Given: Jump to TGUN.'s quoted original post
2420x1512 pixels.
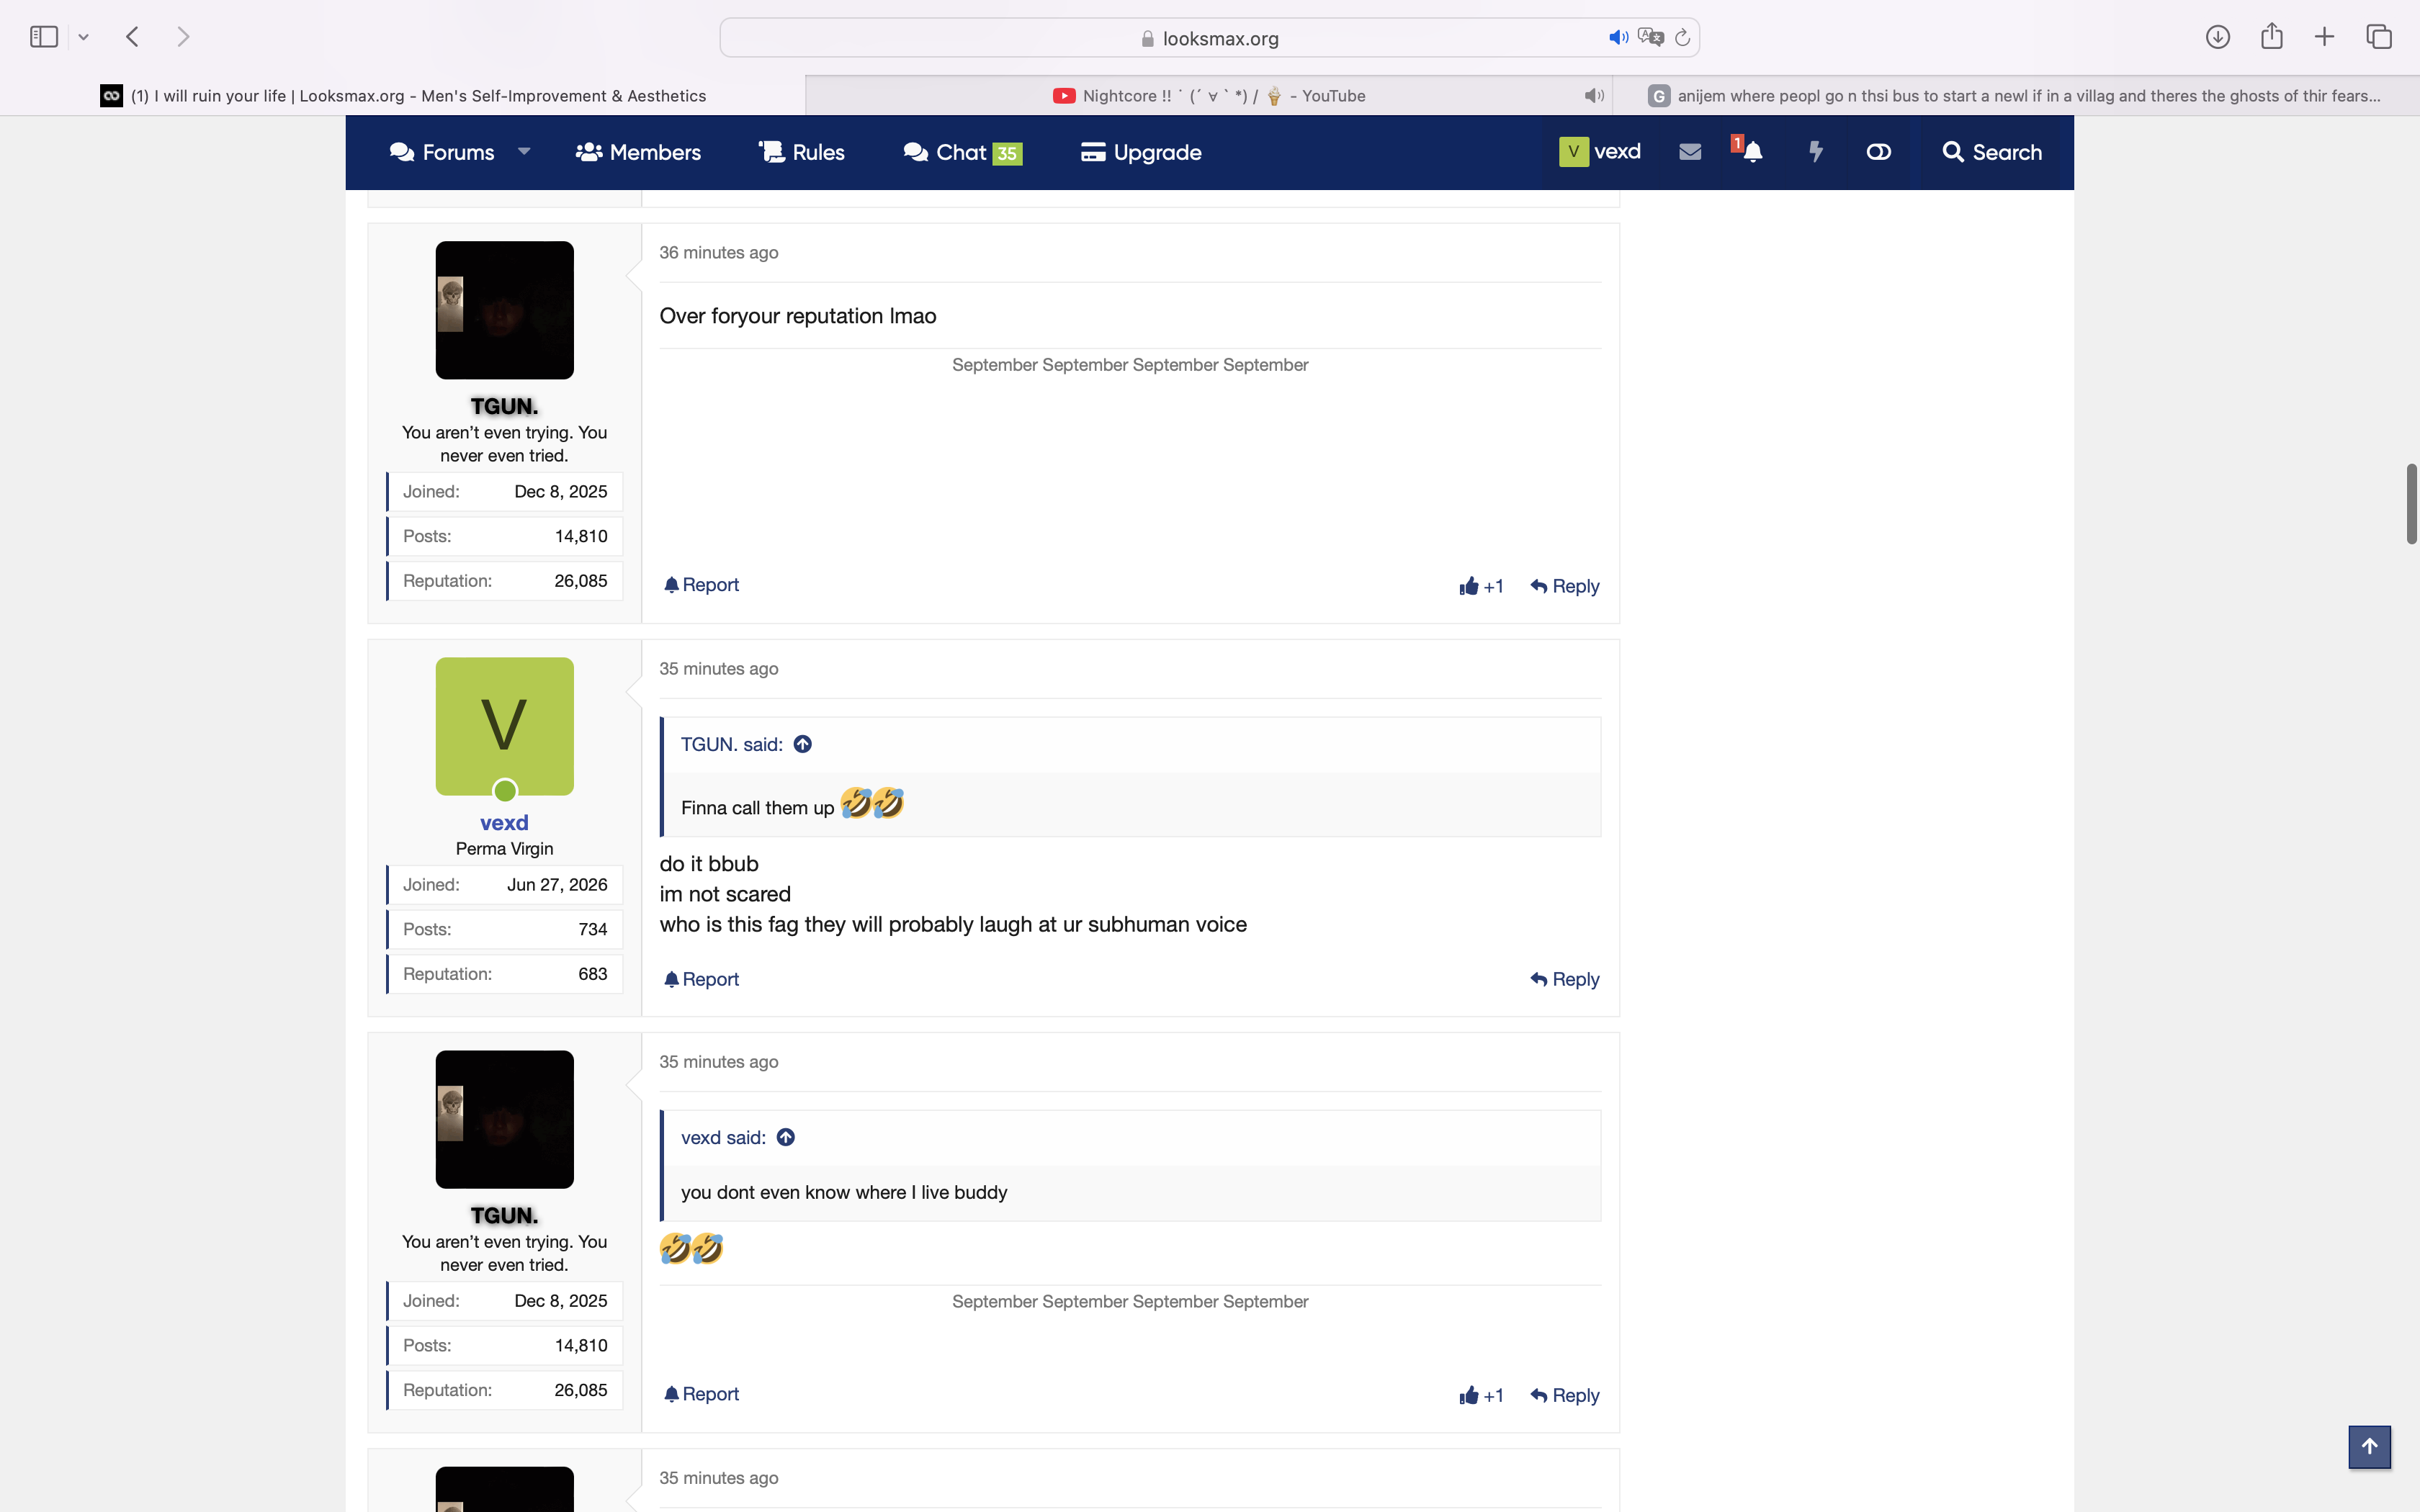Looking at the screenshot, I should [802, 744].
